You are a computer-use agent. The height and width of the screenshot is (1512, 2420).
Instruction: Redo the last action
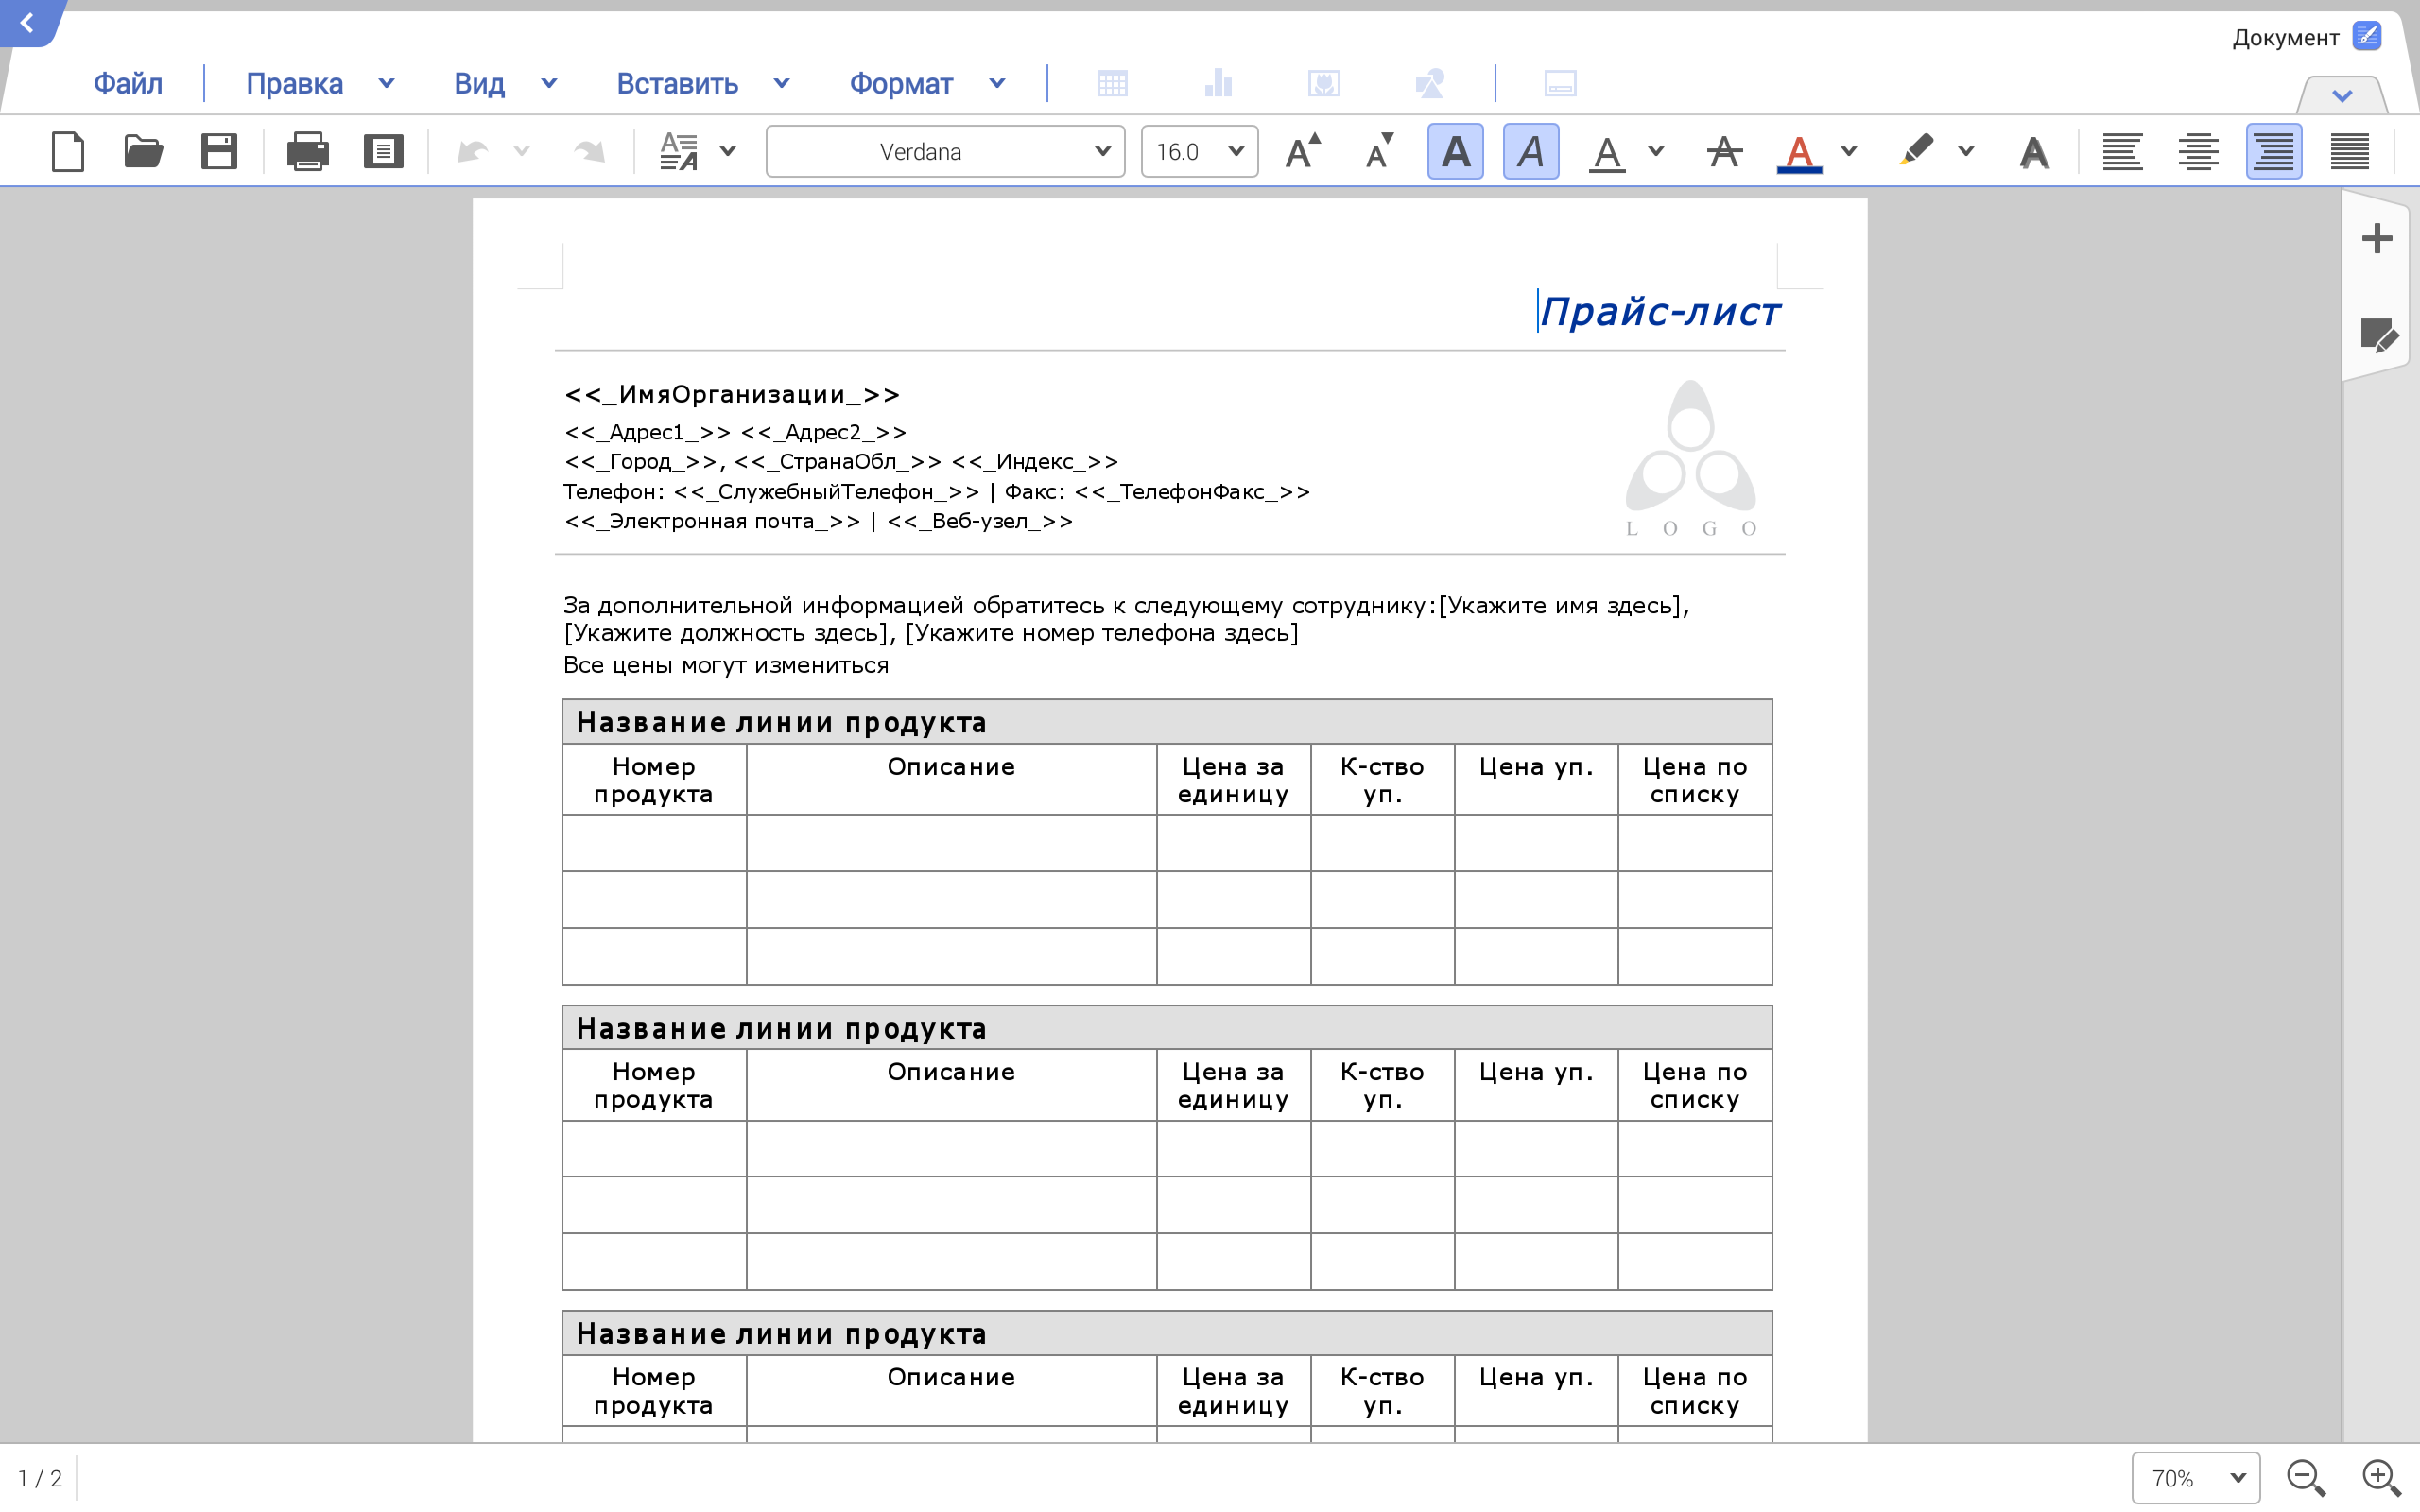tap(589, 152)
